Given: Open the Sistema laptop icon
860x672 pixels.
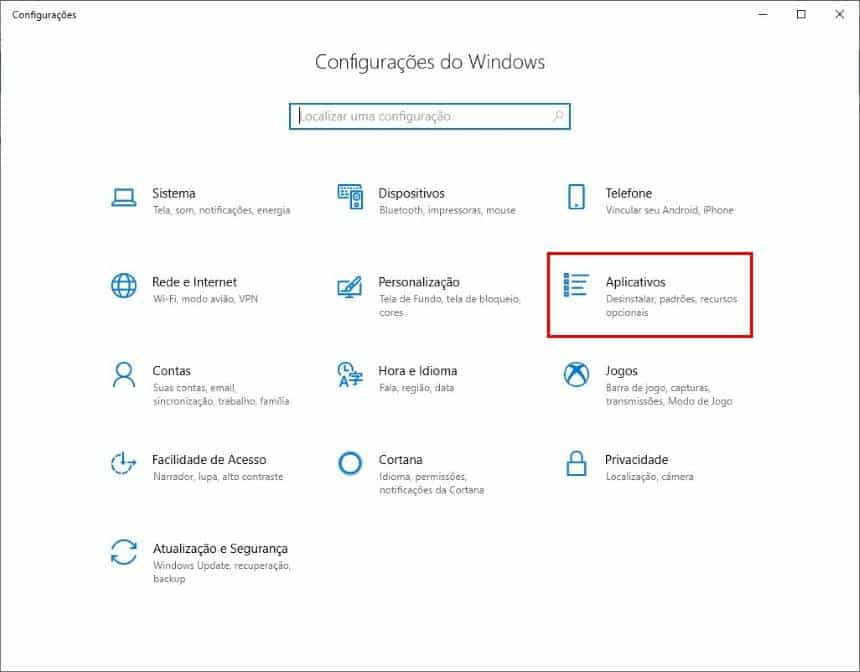Looking at the screenshot, I should (x=124, y=197).
